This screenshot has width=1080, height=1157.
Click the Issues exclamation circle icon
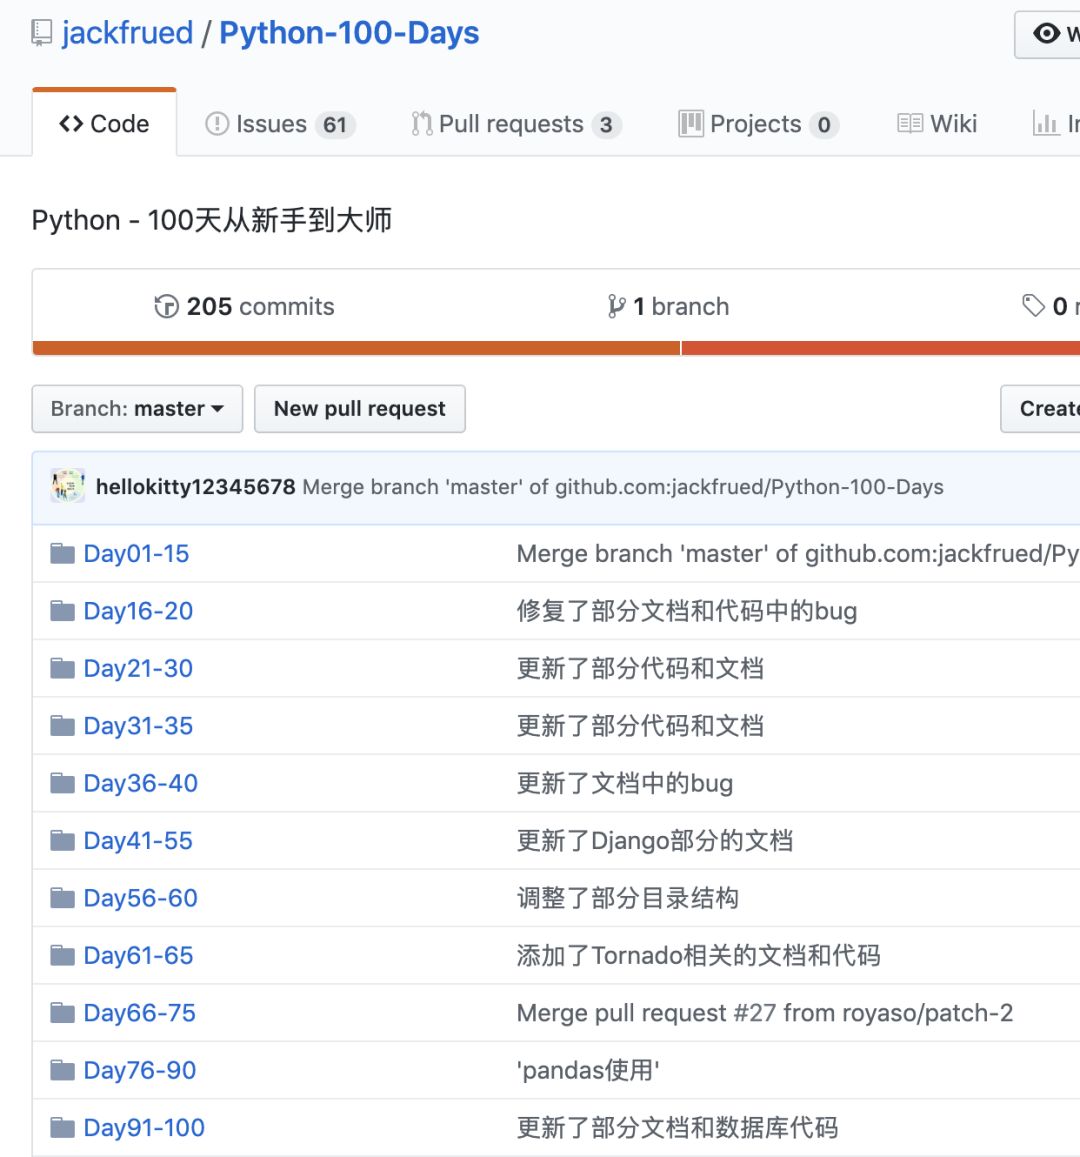(x=217, y=124)
